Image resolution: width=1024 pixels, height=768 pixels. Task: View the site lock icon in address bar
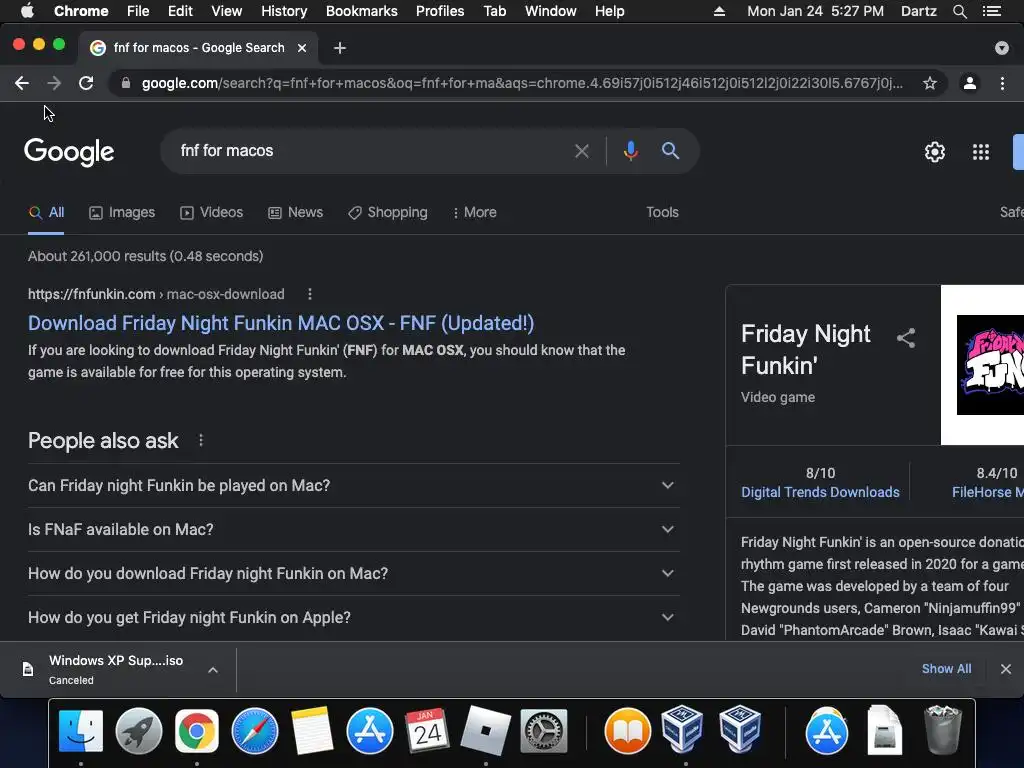point(126,83)
